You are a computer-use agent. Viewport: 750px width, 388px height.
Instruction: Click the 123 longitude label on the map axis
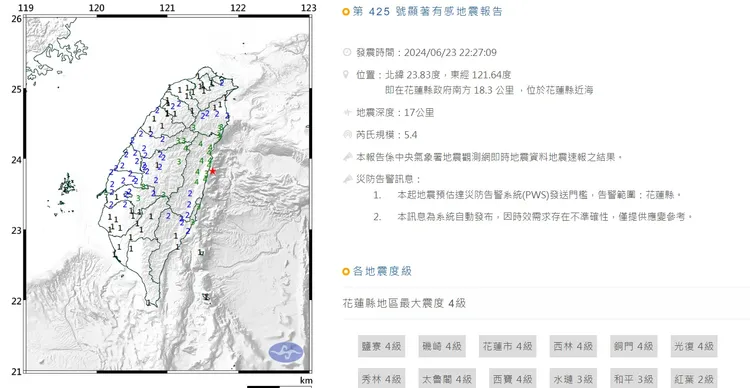(x=309, y=8)
